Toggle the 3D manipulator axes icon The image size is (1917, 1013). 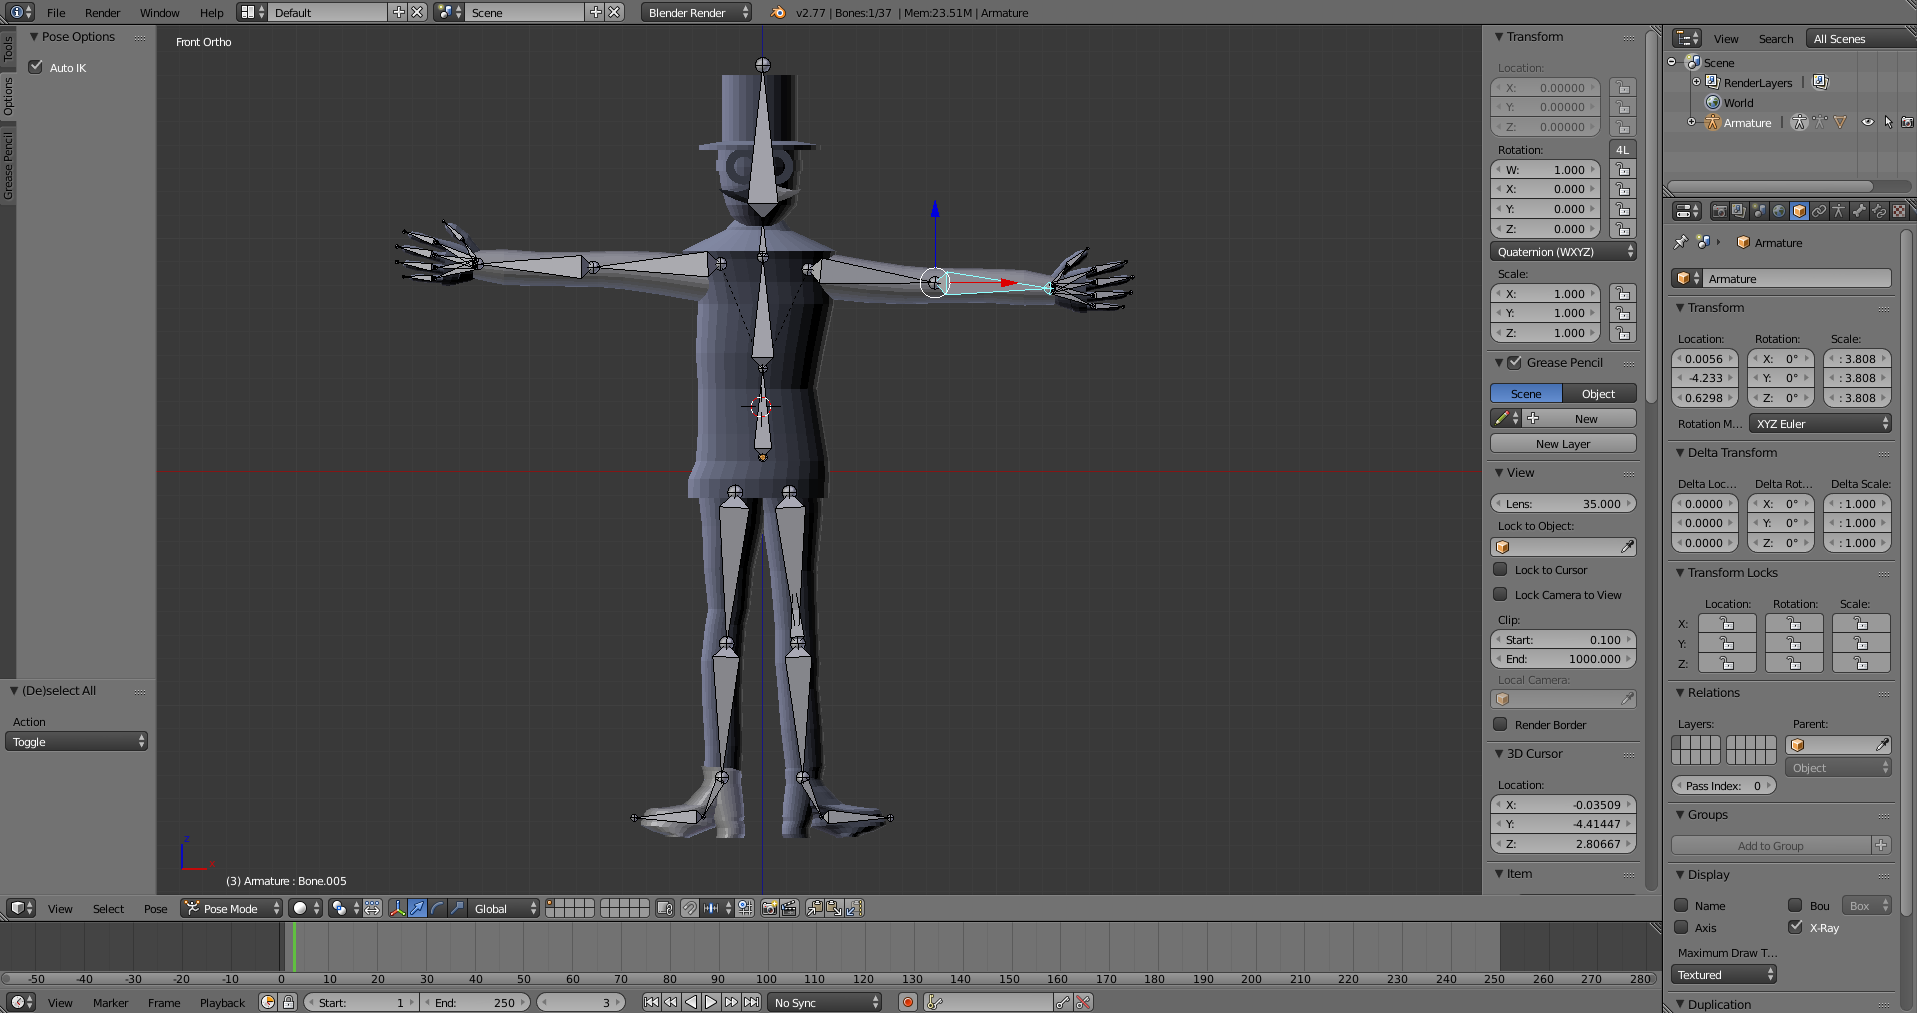(397, 908)
